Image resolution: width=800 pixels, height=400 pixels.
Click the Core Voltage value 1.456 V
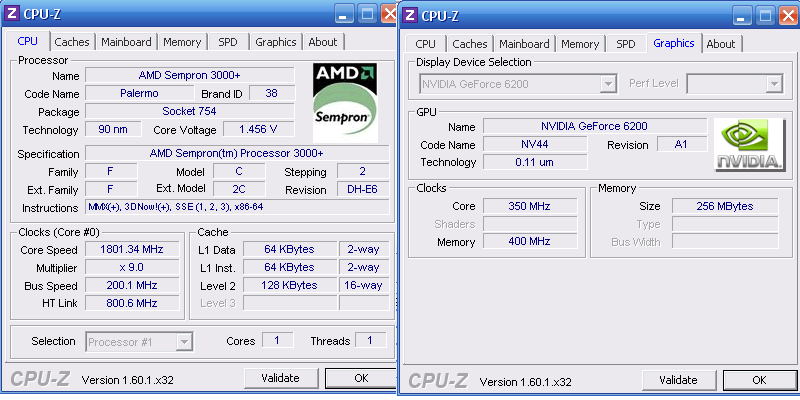coord(259,129)
